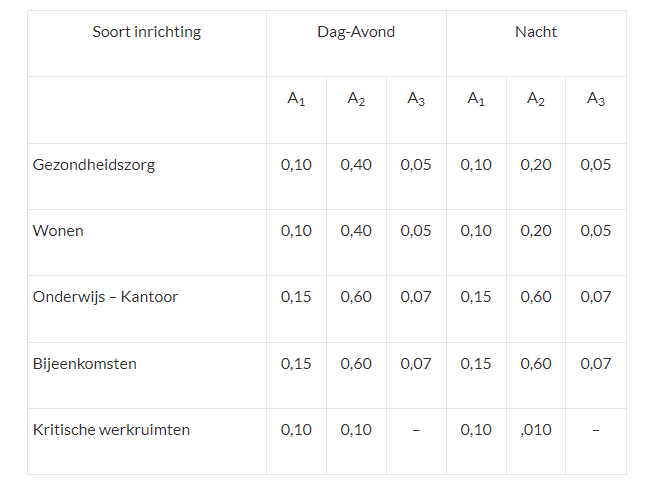The width and height of the screenshot is (654, 499).
Task: Click the Wonen row label
Action: (x=58, y=231)
